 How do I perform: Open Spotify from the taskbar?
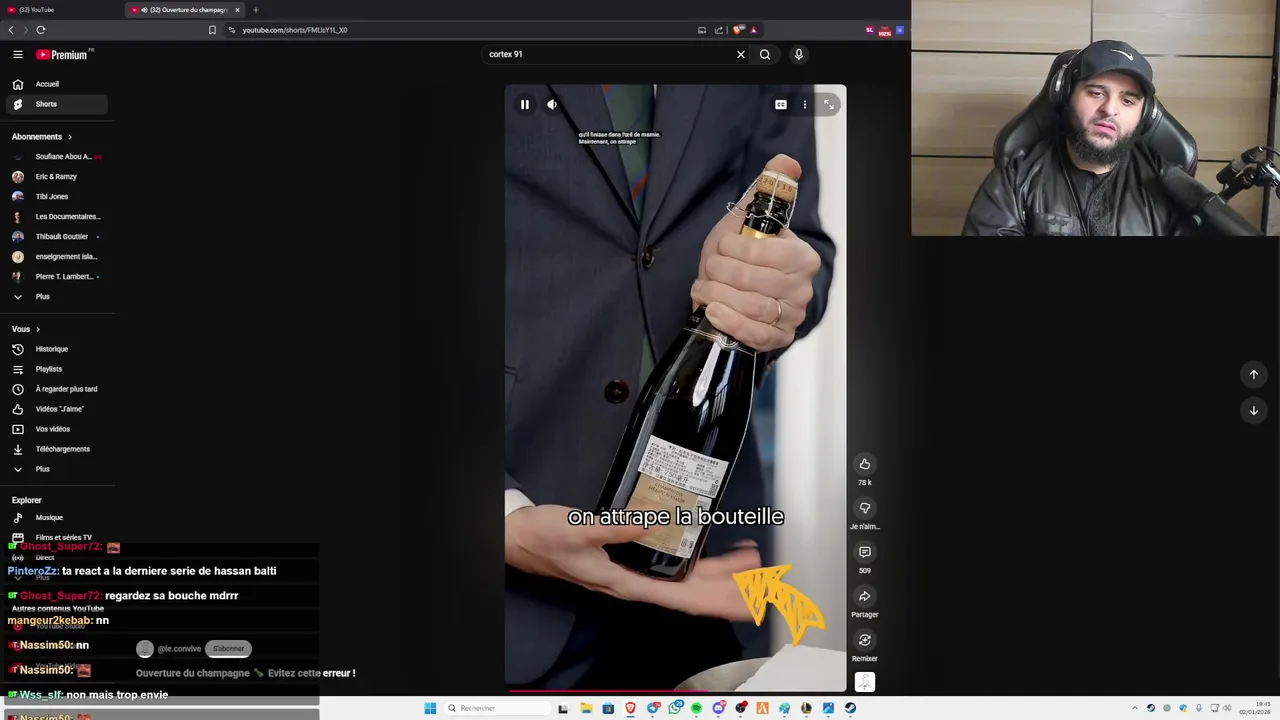pyautogui.click(x=696, y=708)
